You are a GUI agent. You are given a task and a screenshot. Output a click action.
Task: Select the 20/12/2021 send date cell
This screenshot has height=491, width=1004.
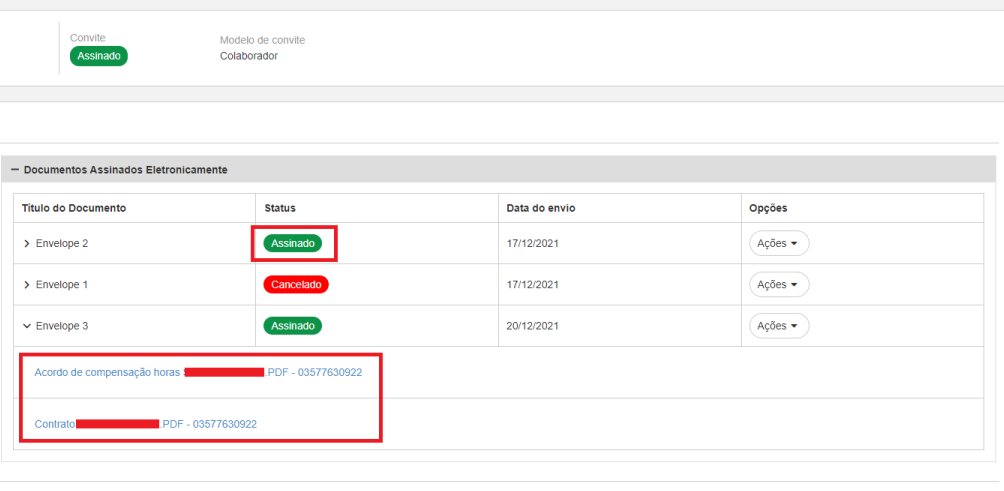(x=534, y=326)
